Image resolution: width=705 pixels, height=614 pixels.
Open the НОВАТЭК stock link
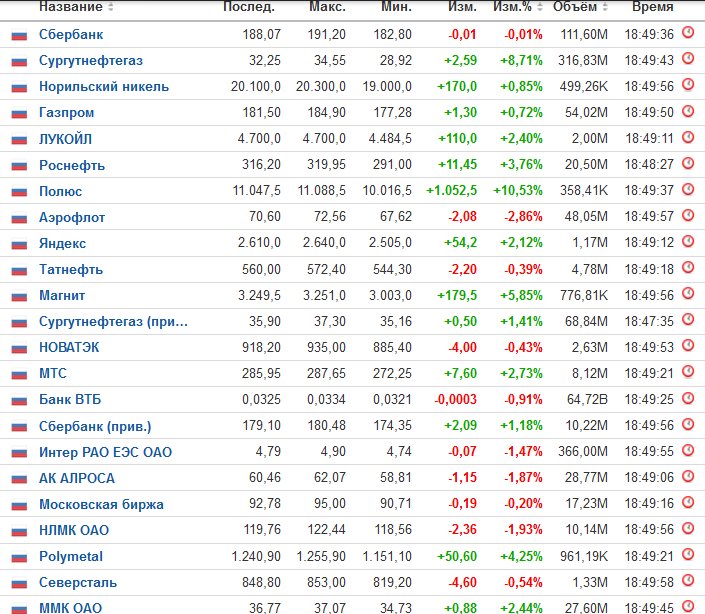coord(69,347)
